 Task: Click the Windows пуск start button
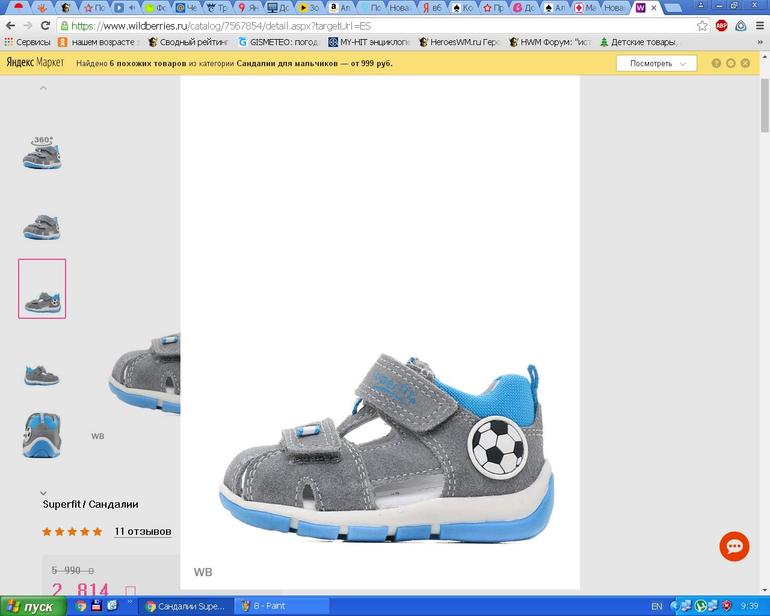tap(33, 606)
